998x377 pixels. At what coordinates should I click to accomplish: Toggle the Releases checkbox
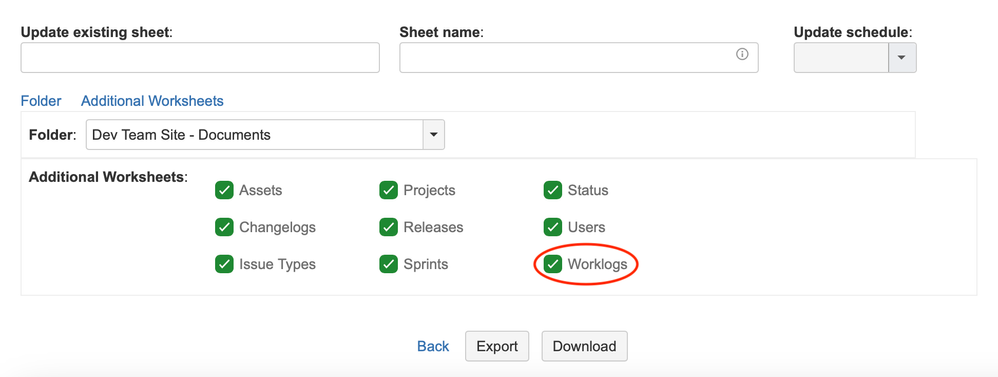pyautogui.click(x=388, y=227)
